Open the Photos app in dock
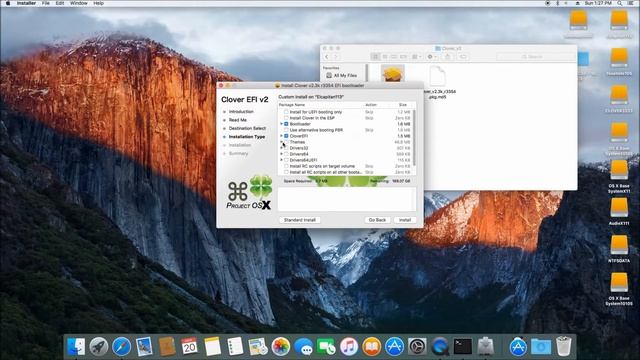The width and height of the screenshot is (640, 360). (x=281, y=347)
